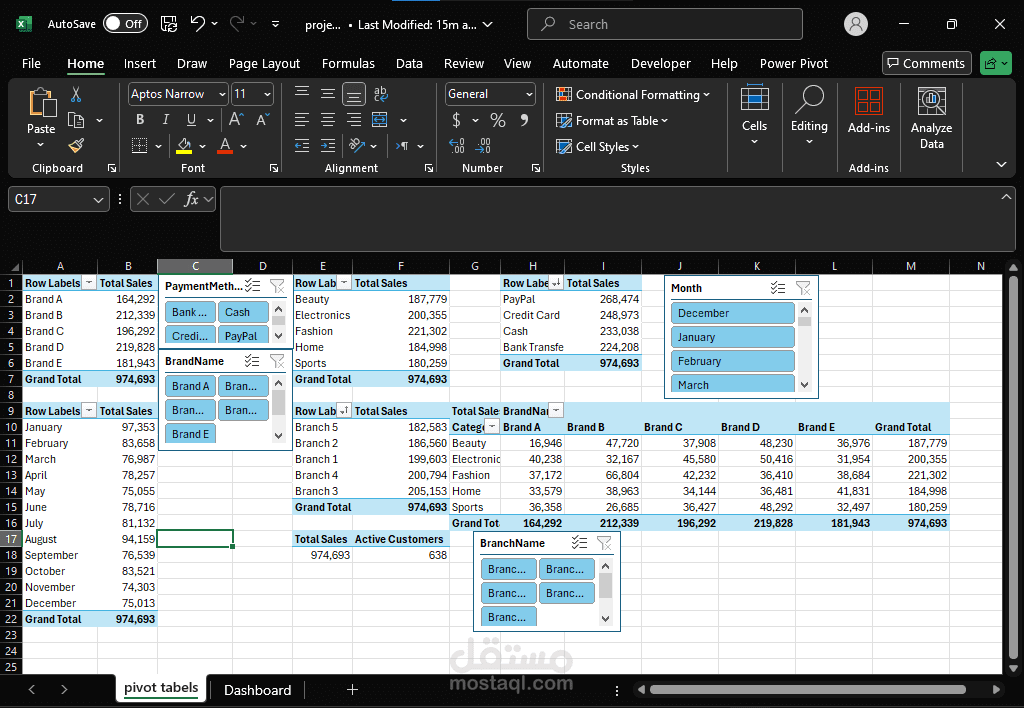Toggle multi-select on the PaymentMethod slicer

253,286
